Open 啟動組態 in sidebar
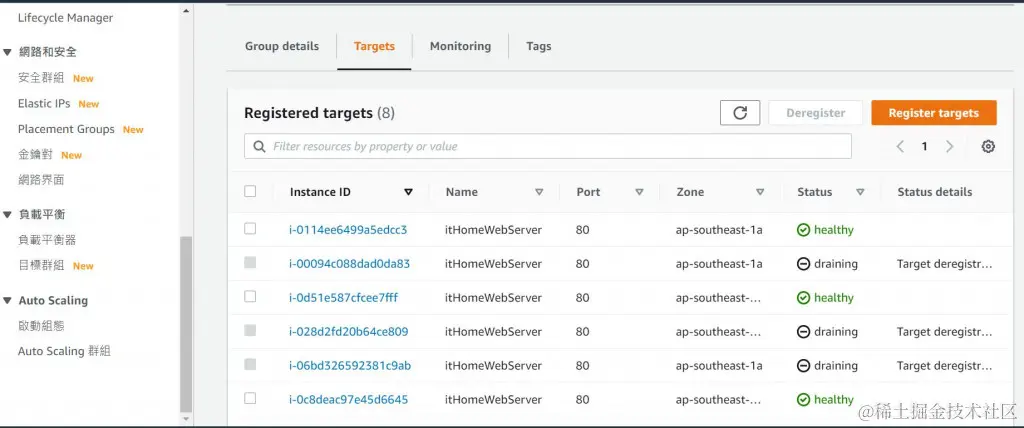The image size is (1024, 428). click(41, 325)
